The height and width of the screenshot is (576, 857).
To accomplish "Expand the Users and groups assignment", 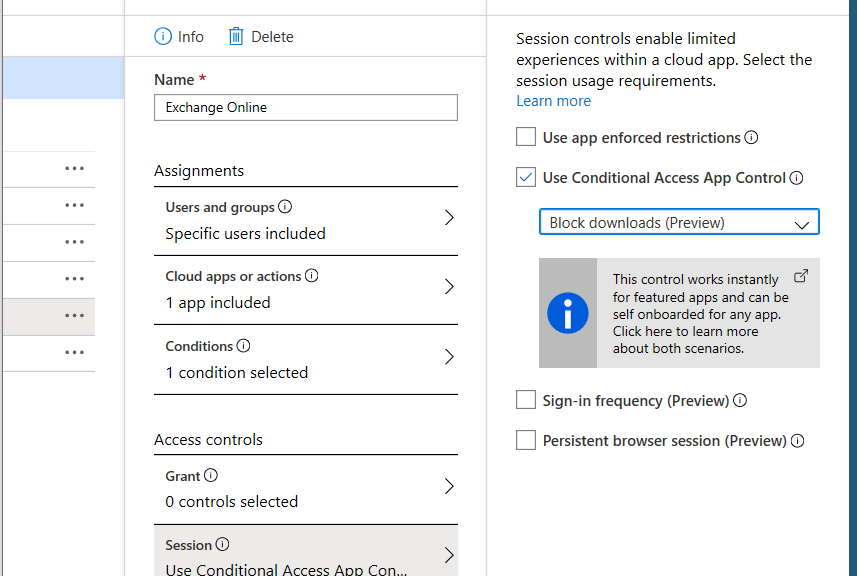I will pos(306,220).
